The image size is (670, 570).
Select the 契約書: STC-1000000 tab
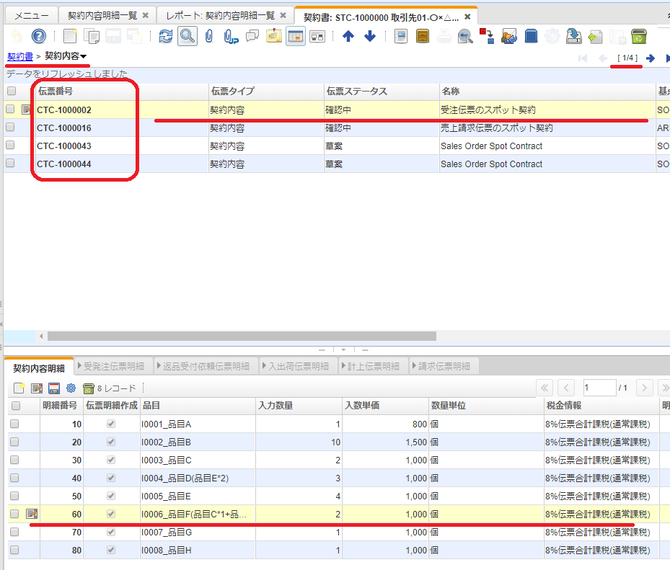point(381,17)
